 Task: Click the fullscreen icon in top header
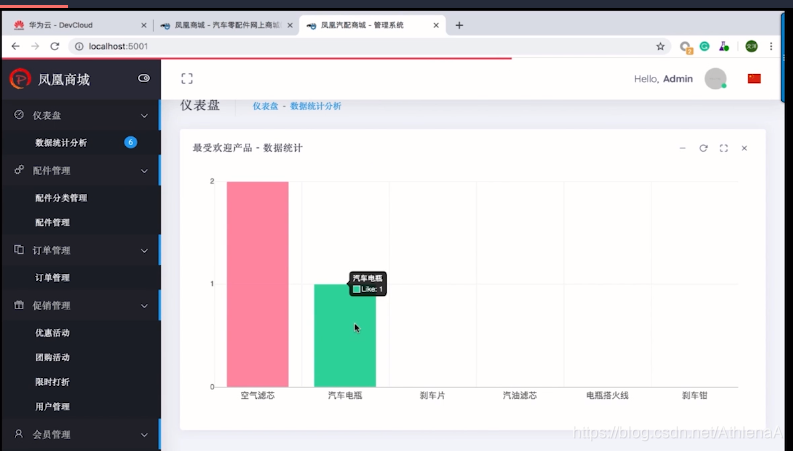pyautogui.click(x=187, y=78)
